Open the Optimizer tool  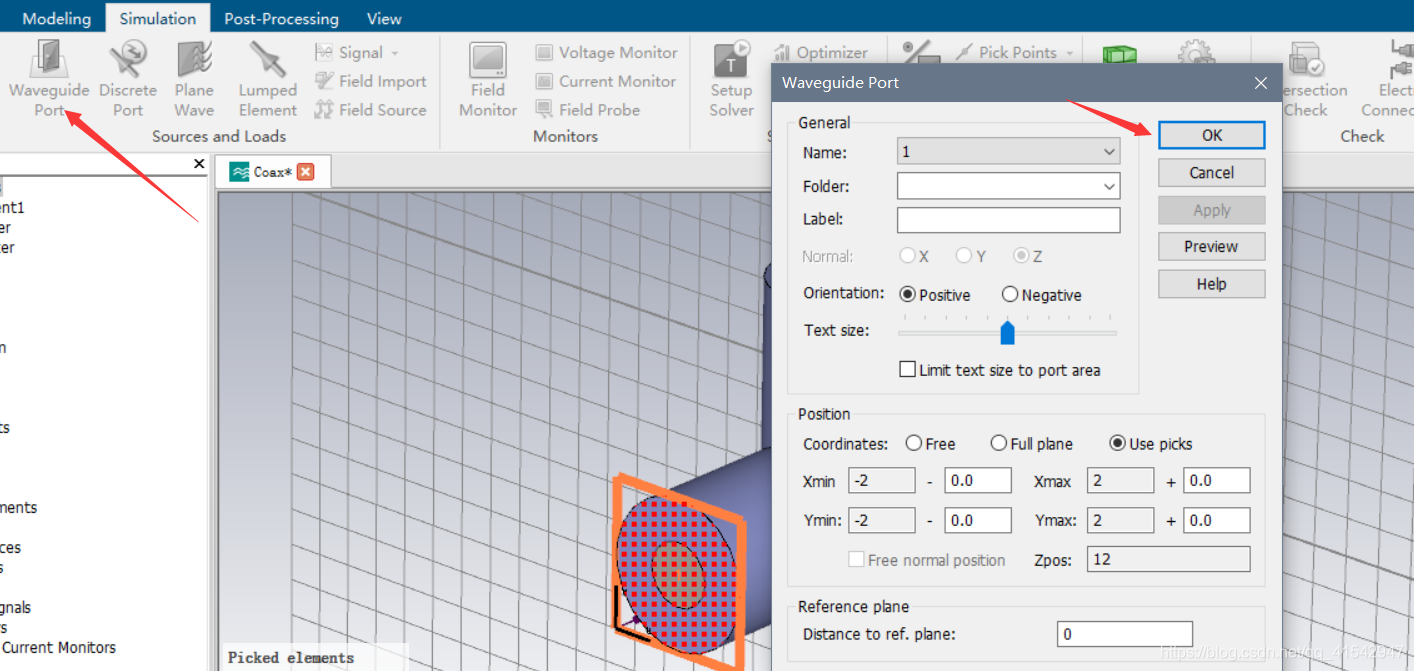(821, 53)
